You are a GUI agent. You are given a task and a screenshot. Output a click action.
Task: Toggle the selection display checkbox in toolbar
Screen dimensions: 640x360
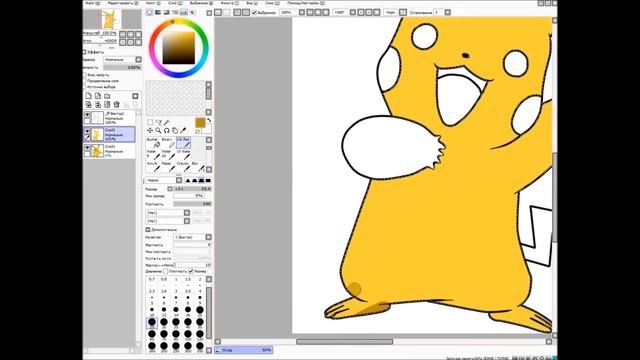(254, 13)
